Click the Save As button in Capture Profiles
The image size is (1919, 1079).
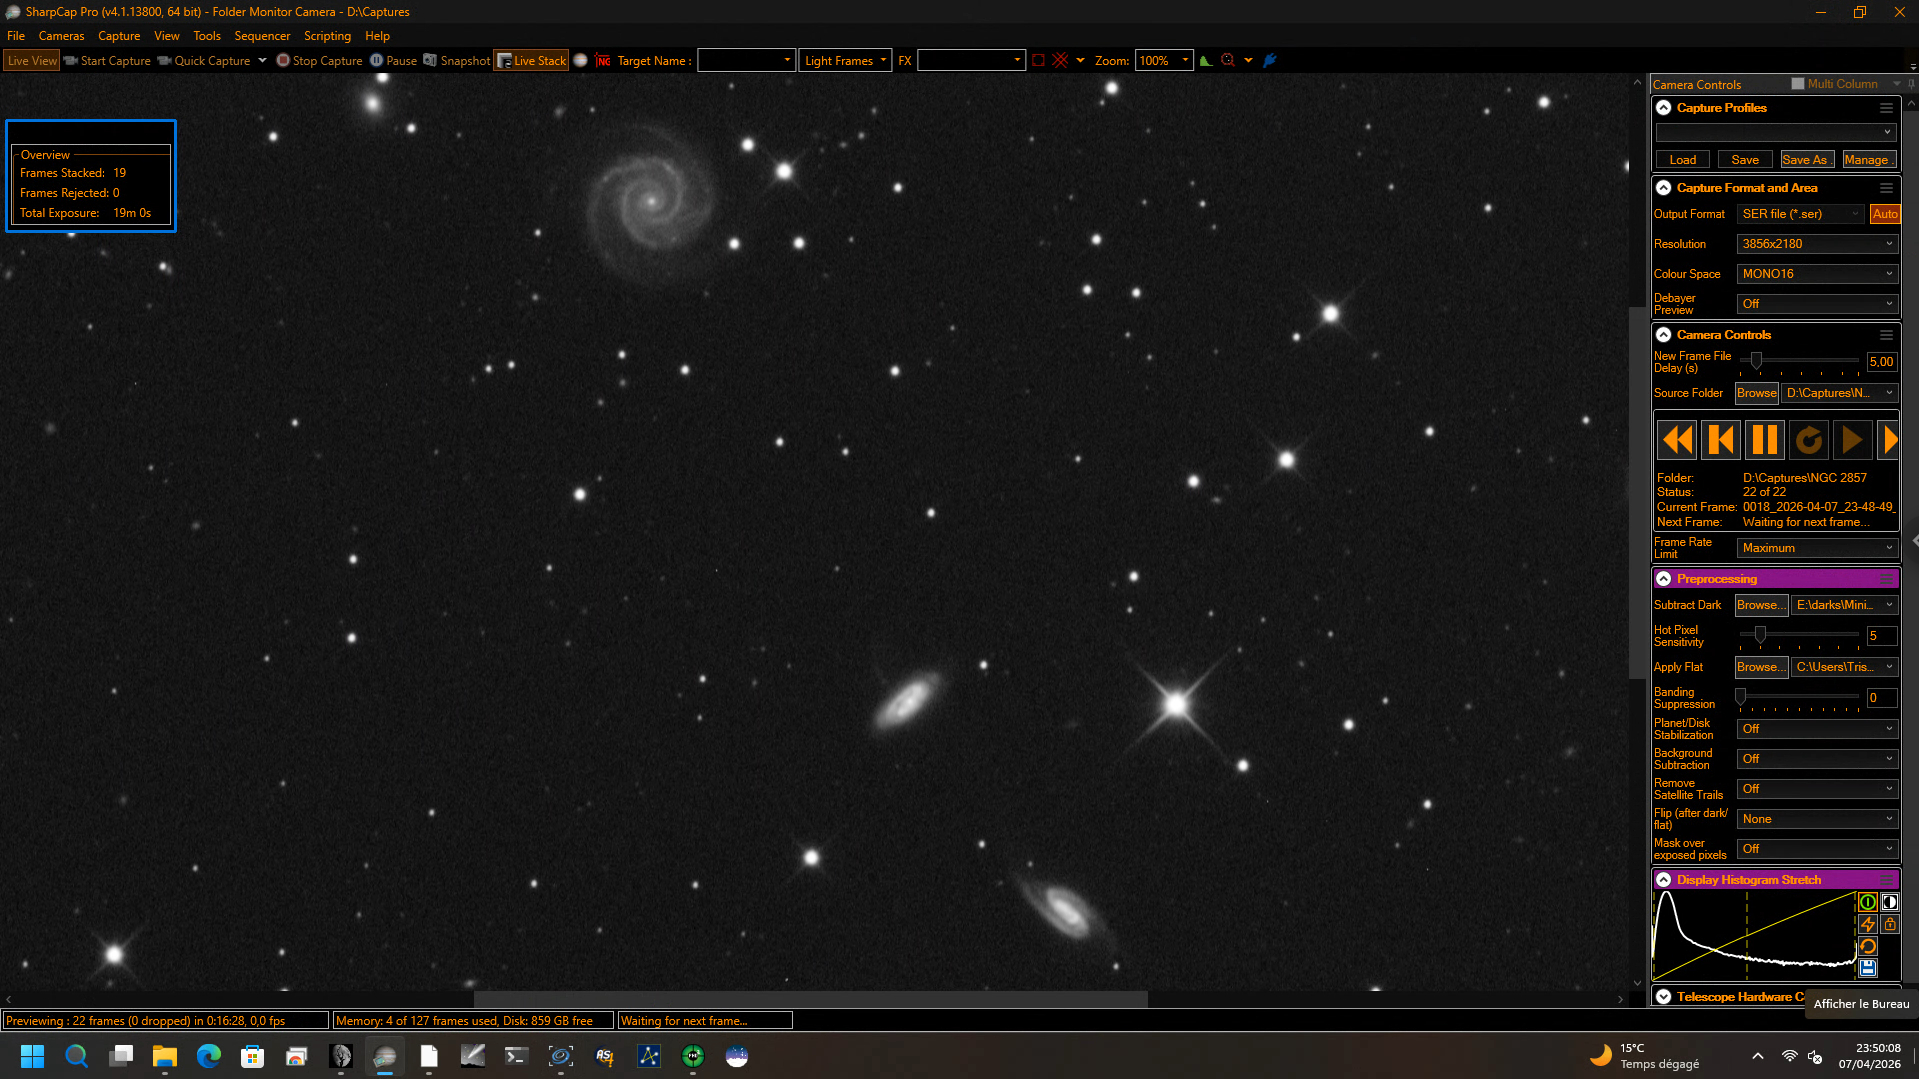pyautogui.click(x=1806, y=160)
